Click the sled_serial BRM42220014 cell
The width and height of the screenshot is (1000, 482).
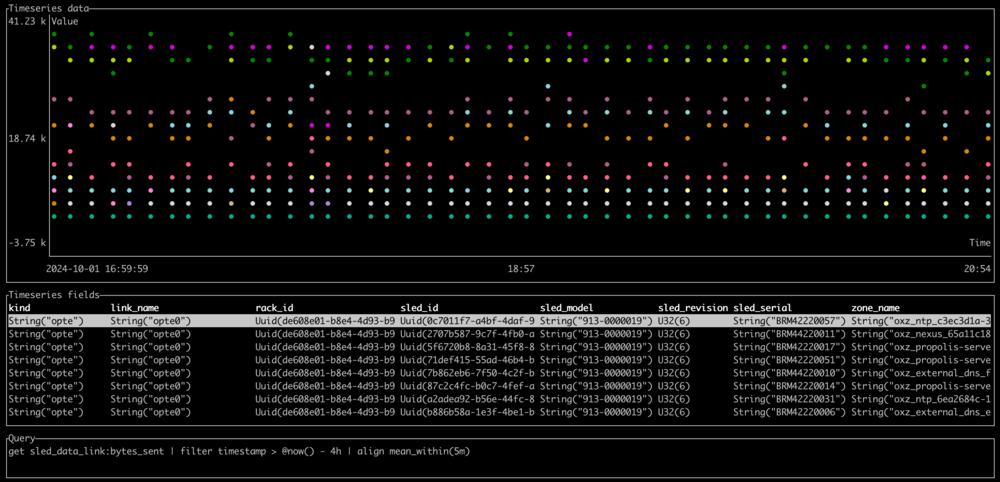tap(790, 386)
